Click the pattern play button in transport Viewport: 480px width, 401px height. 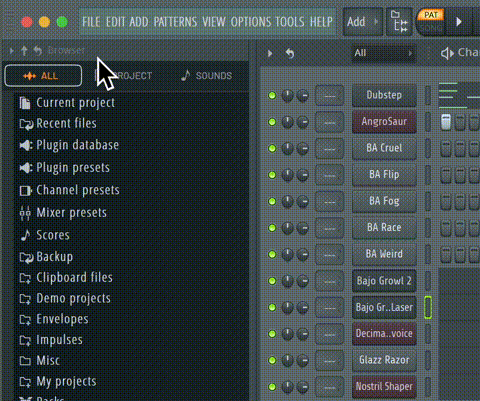click(459, 22)
